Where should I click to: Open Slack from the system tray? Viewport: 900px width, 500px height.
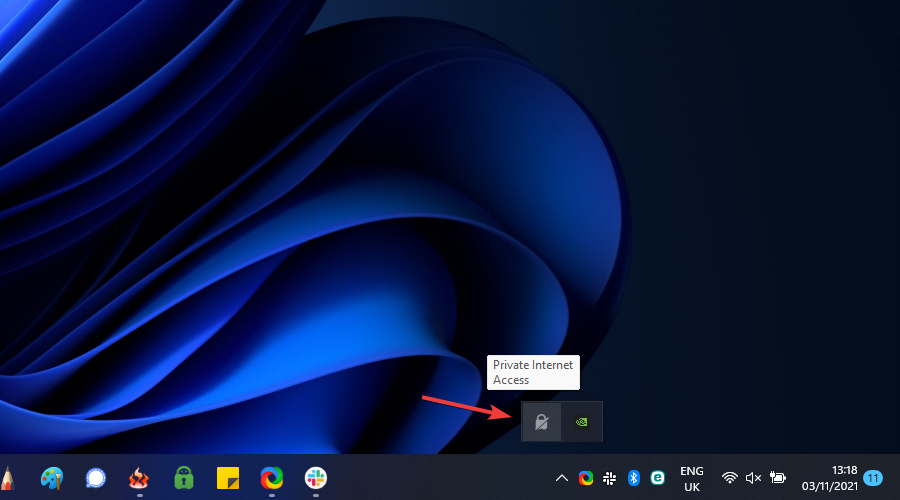[609, 478]
